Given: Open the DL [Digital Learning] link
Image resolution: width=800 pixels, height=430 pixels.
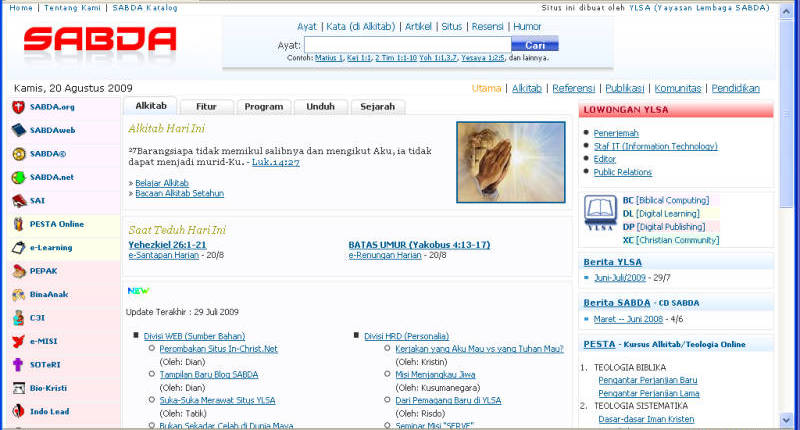Looking at the screenshot, I should click(661, 214).
